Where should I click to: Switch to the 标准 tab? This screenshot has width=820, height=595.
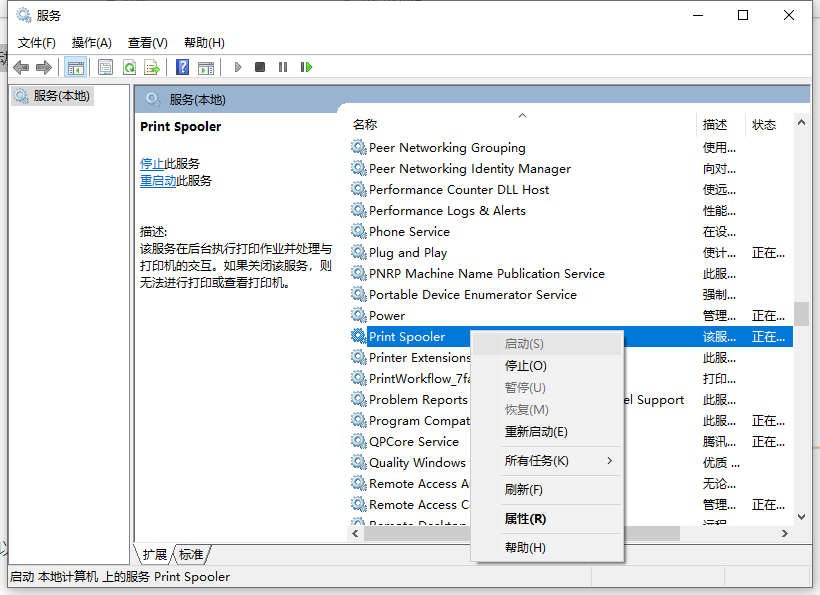click(191, 554)
